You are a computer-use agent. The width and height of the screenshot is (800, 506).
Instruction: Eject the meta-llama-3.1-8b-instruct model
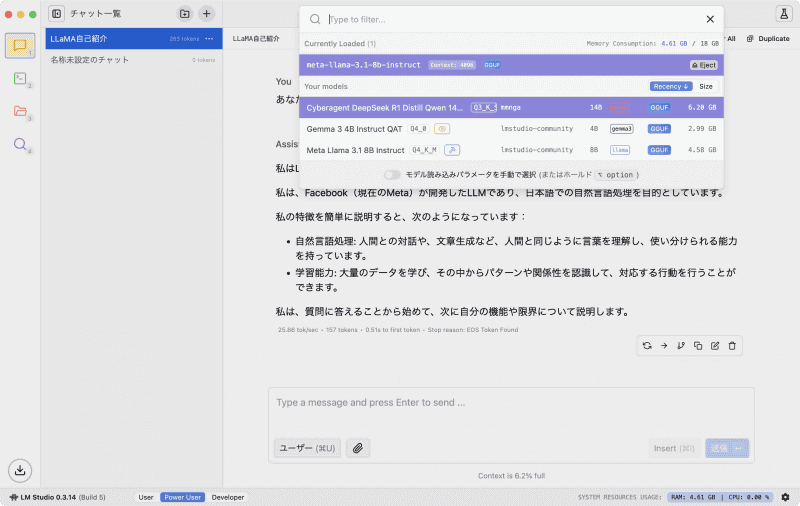[704, 65]
